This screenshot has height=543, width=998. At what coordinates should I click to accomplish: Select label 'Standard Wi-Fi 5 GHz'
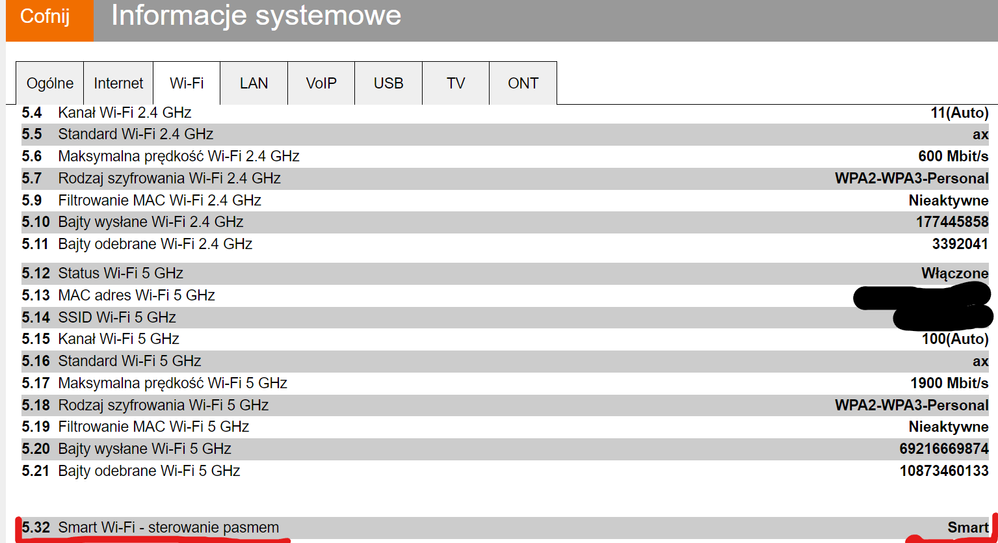click(x=129, y=361)
